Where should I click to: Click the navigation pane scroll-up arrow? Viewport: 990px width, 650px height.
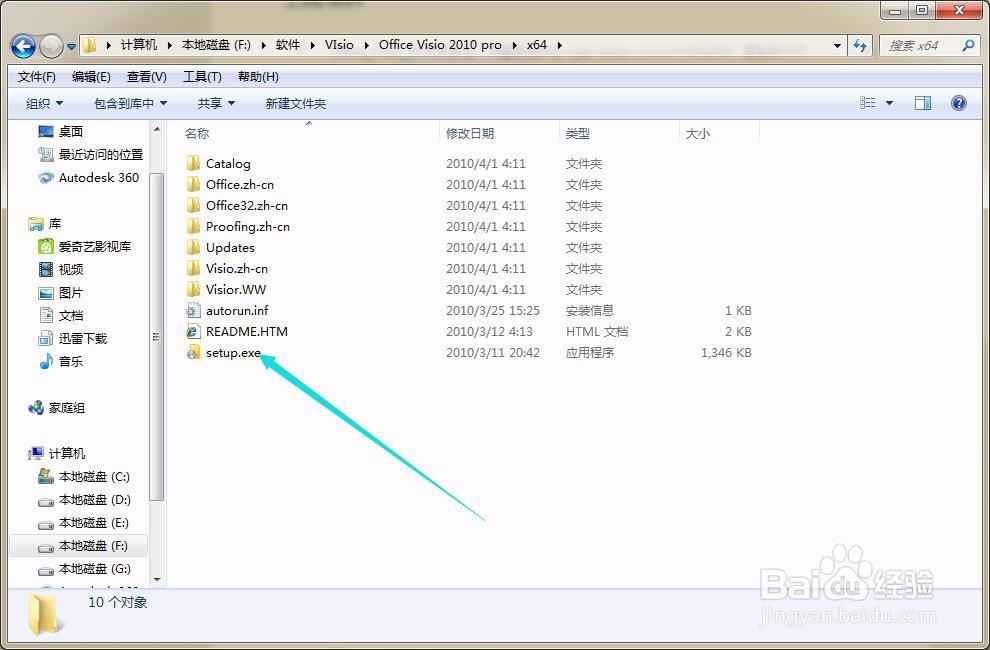[x=157, y=129]
